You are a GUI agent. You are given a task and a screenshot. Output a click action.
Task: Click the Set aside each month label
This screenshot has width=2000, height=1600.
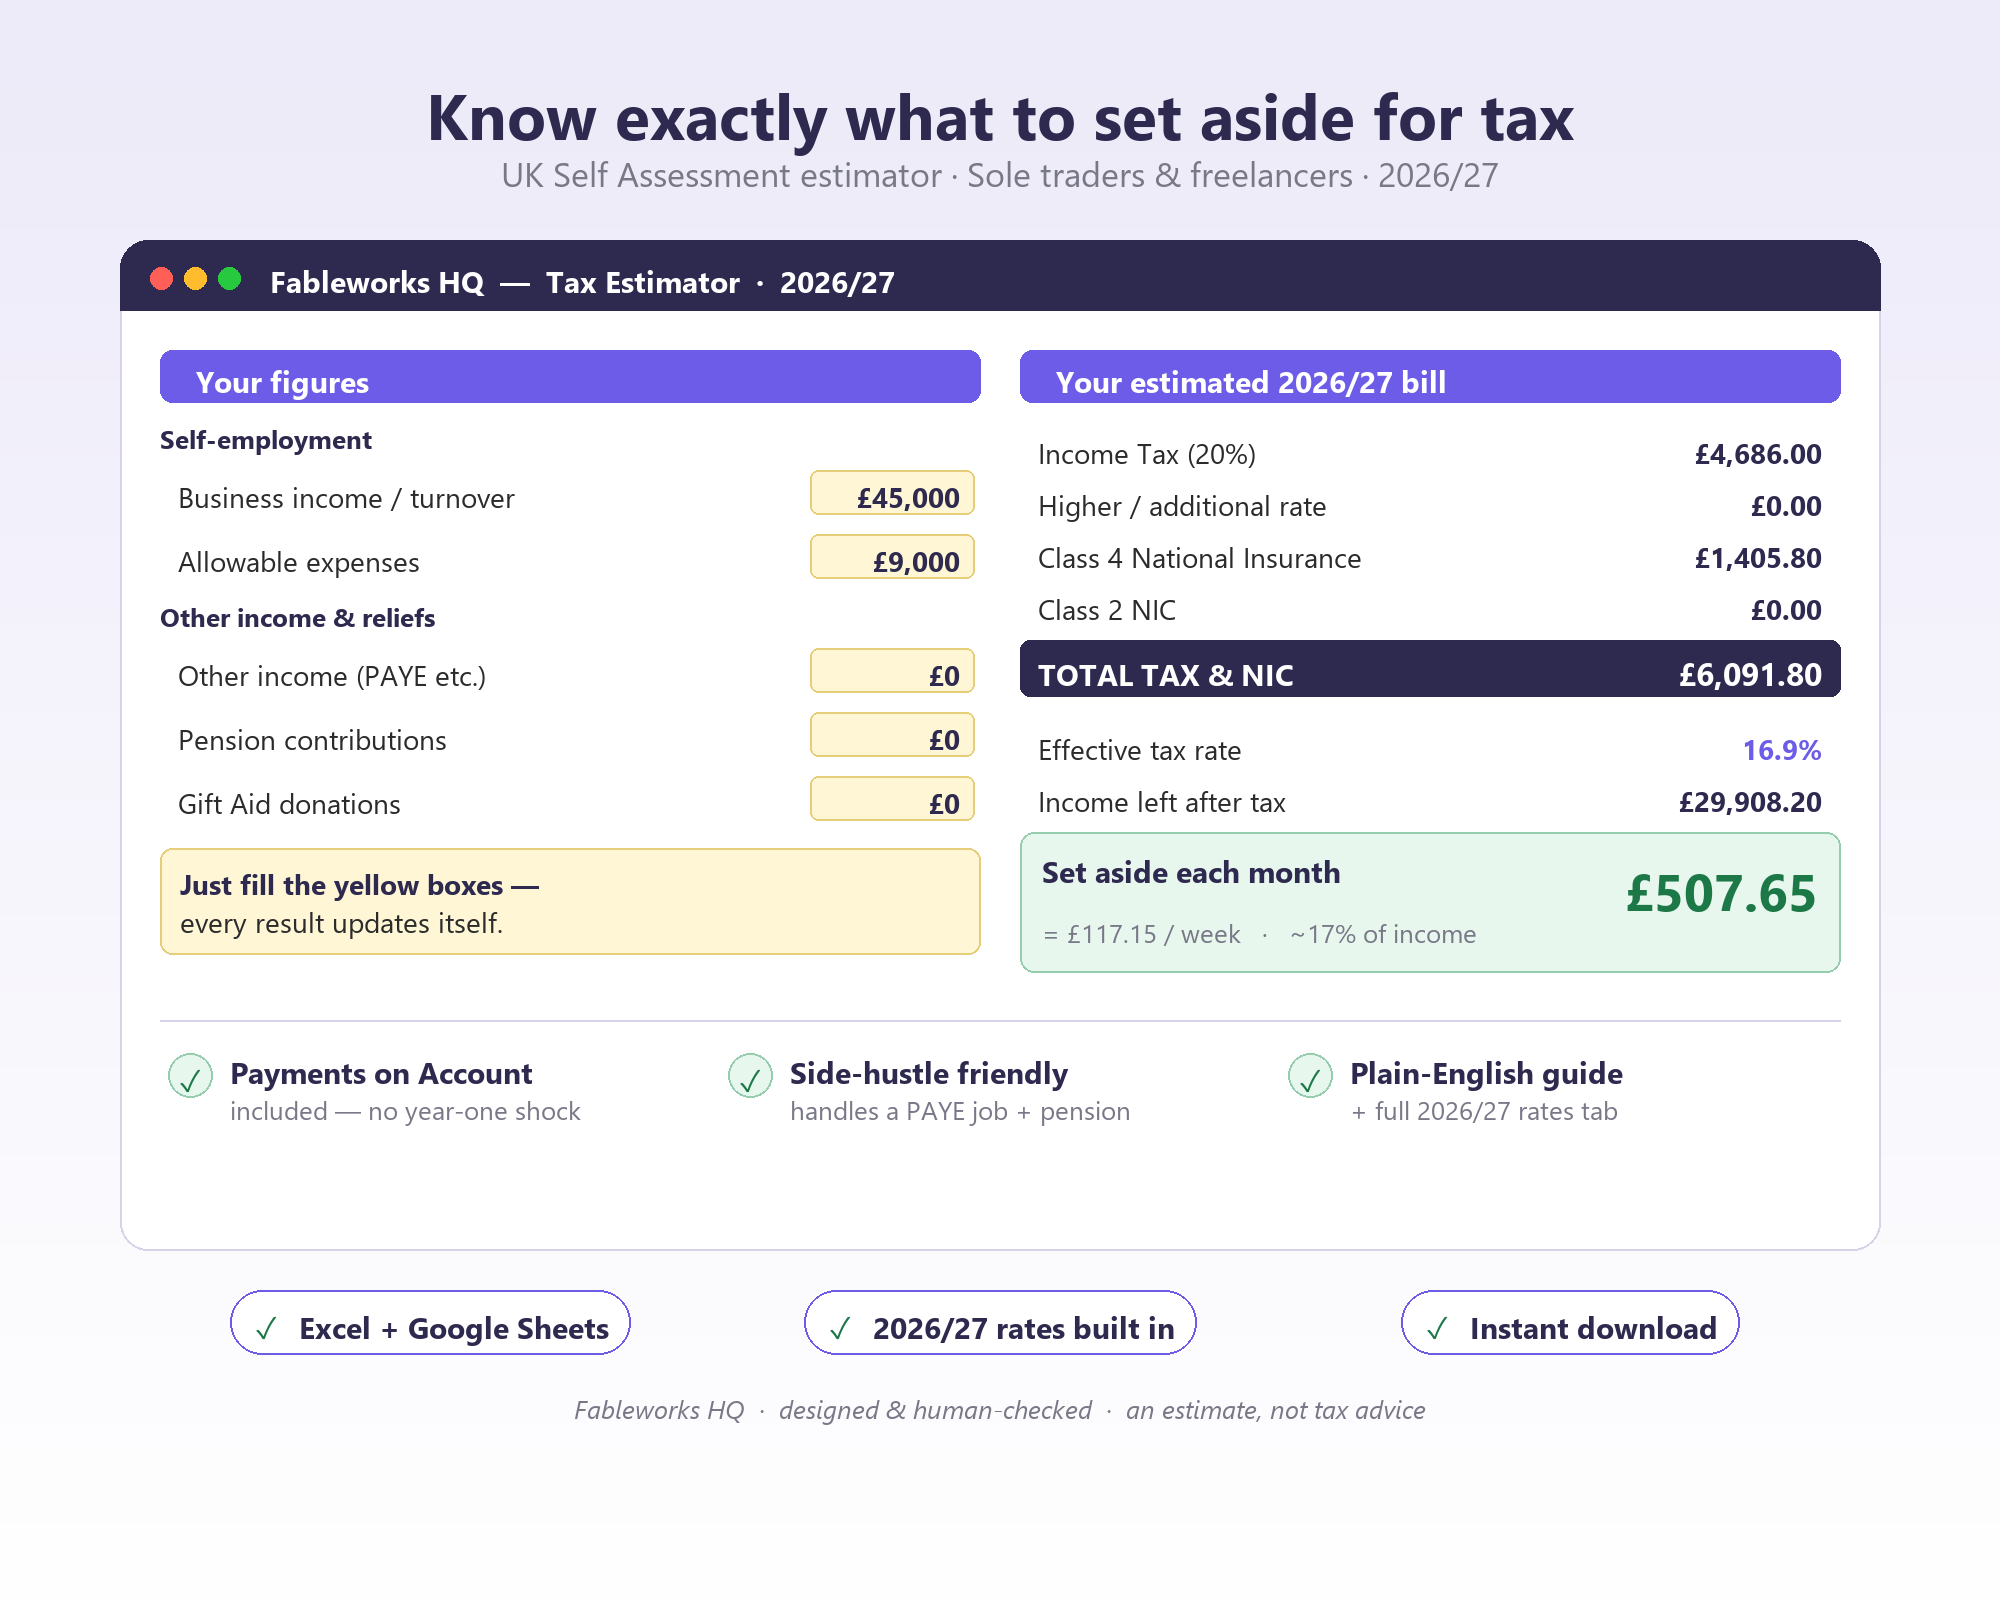[1191, 873]
